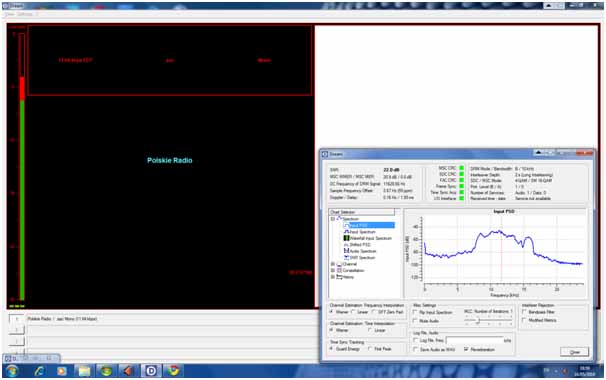Expand the History tree node

pos(333,277)
